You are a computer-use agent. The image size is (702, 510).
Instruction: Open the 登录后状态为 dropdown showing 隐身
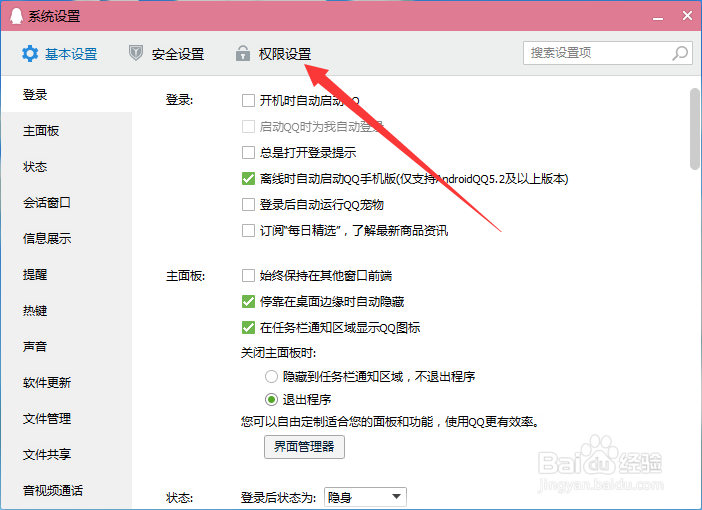point(365,497)
